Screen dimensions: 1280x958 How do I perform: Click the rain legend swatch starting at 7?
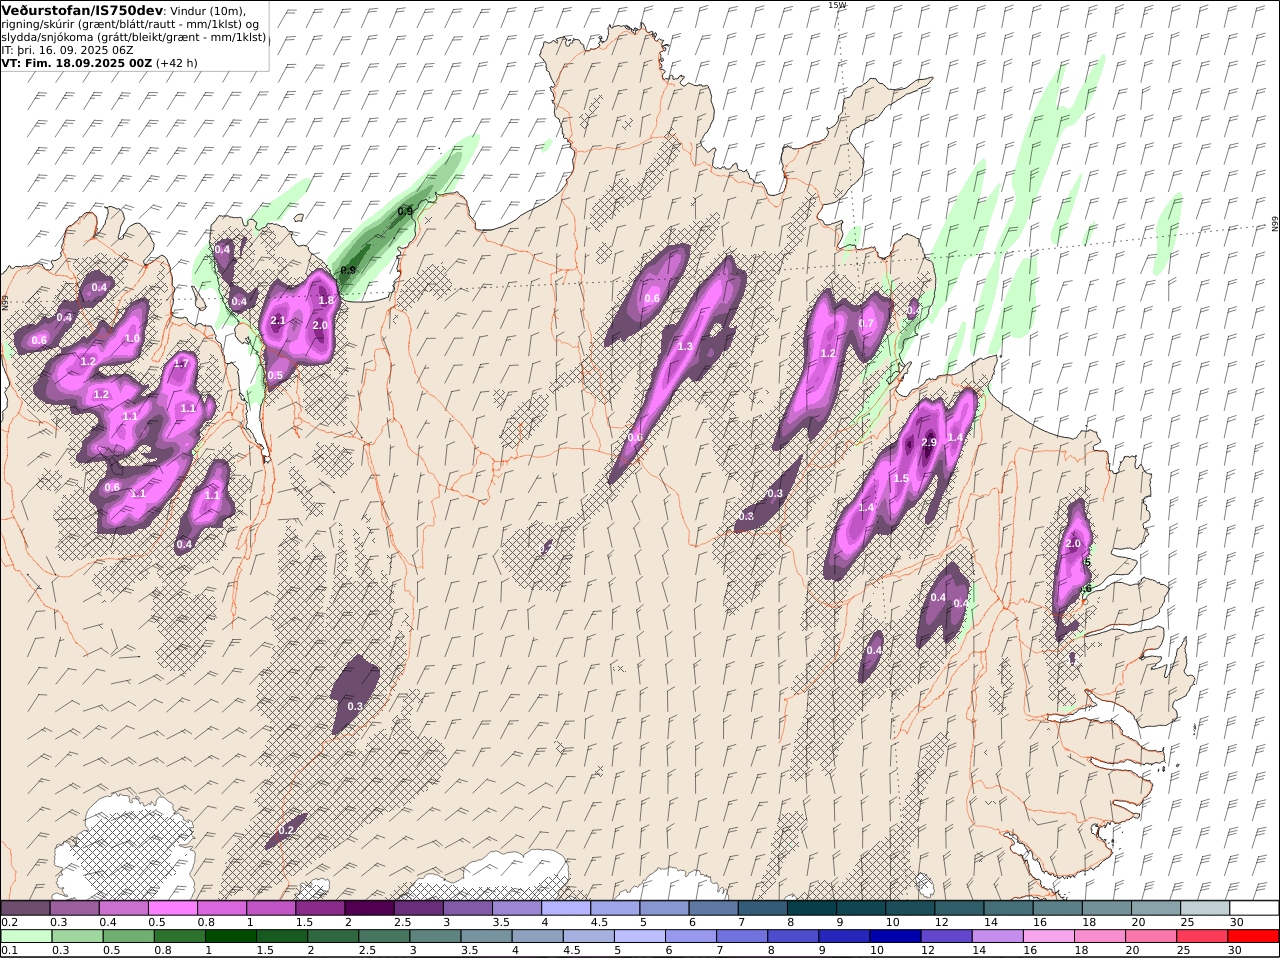(741, 936)
